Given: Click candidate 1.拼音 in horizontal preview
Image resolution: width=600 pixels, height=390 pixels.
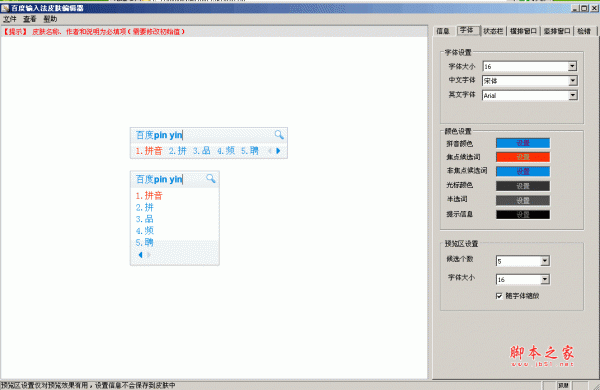Looking at the screenshot, I should (149, 151).
